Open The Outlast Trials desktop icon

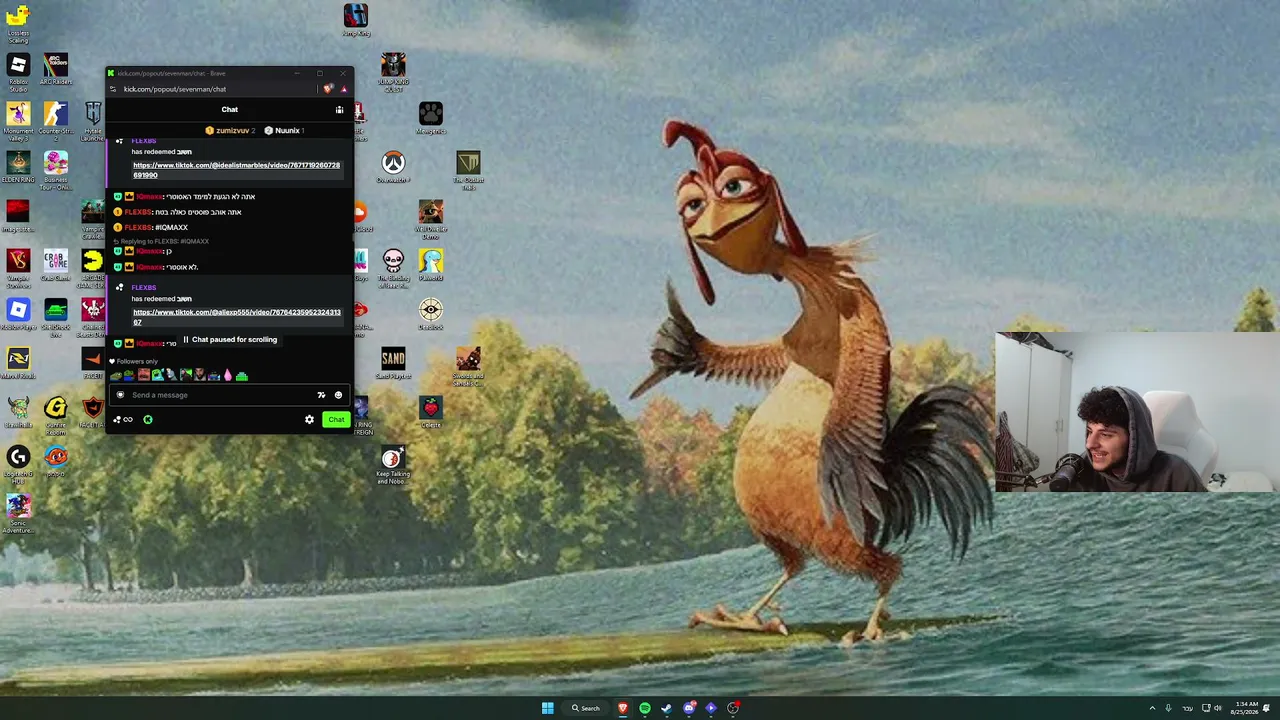[468, 169]
